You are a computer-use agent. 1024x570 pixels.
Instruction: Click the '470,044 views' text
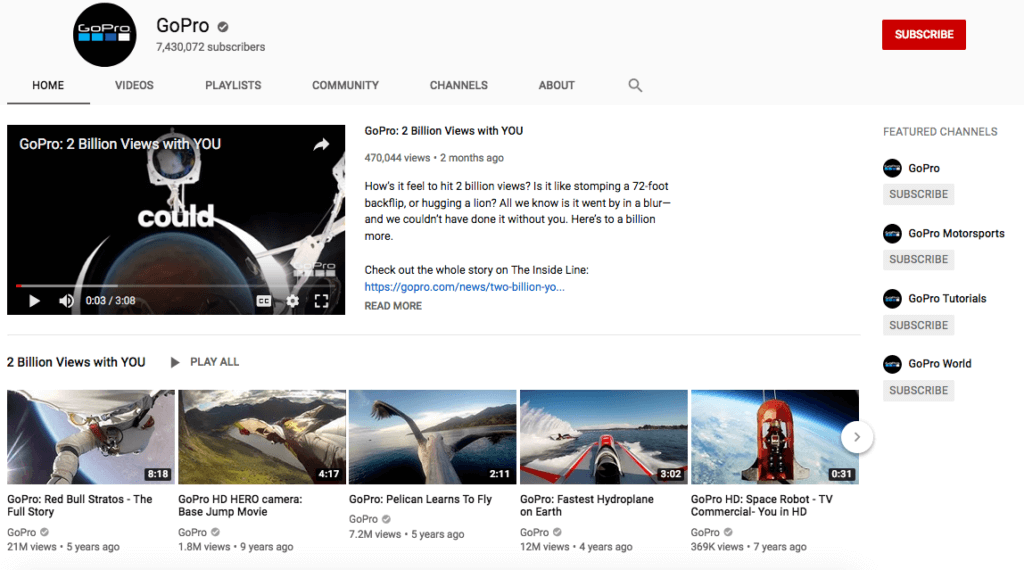tap(397, 158)
